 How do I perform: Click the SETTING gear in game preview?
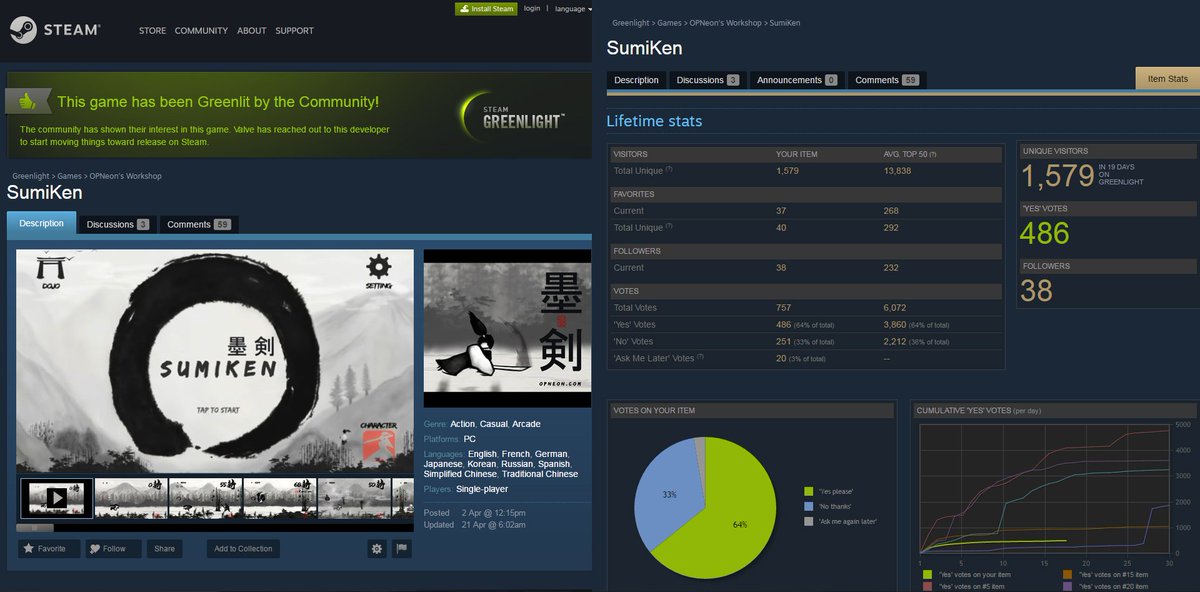click(x=378, y=272)
